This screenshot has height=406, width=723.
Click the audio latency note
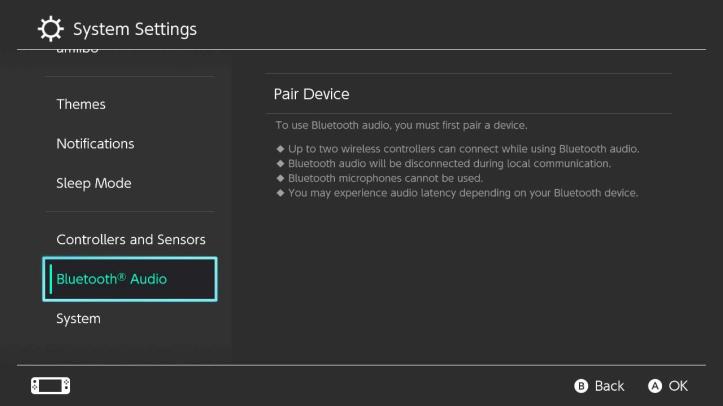(x=462, y=192)
